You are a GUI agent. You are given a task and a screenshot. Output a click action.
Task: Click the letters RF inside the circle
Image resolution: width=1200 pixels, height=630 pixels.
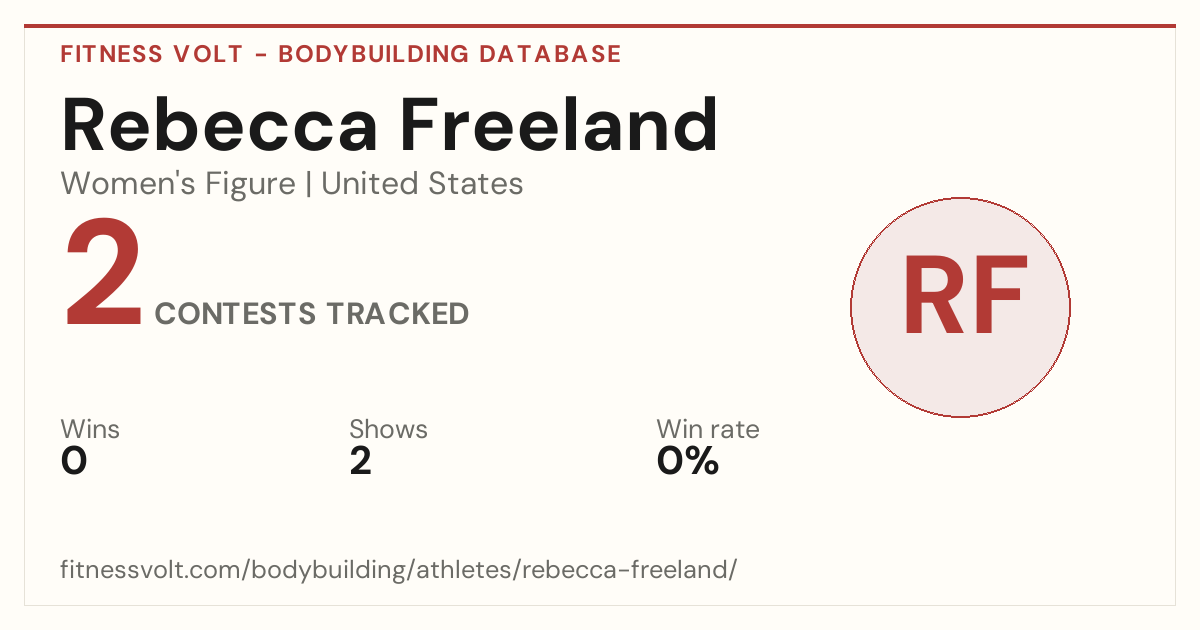964,297
